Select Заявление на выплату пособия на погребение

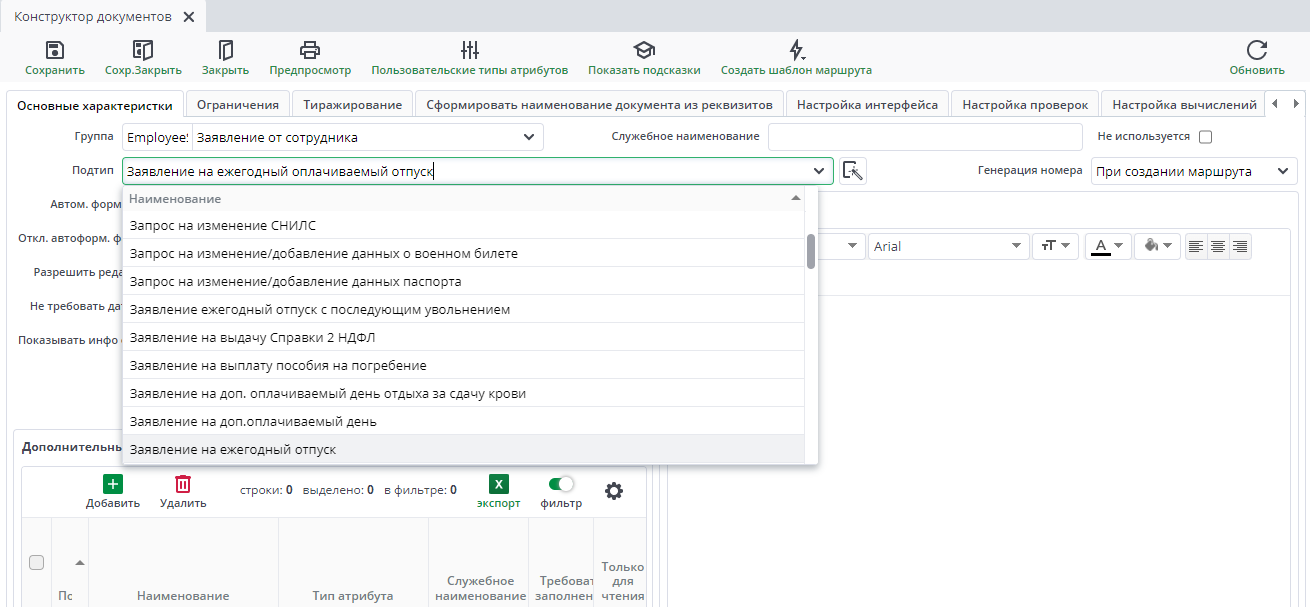click(464, 365)
